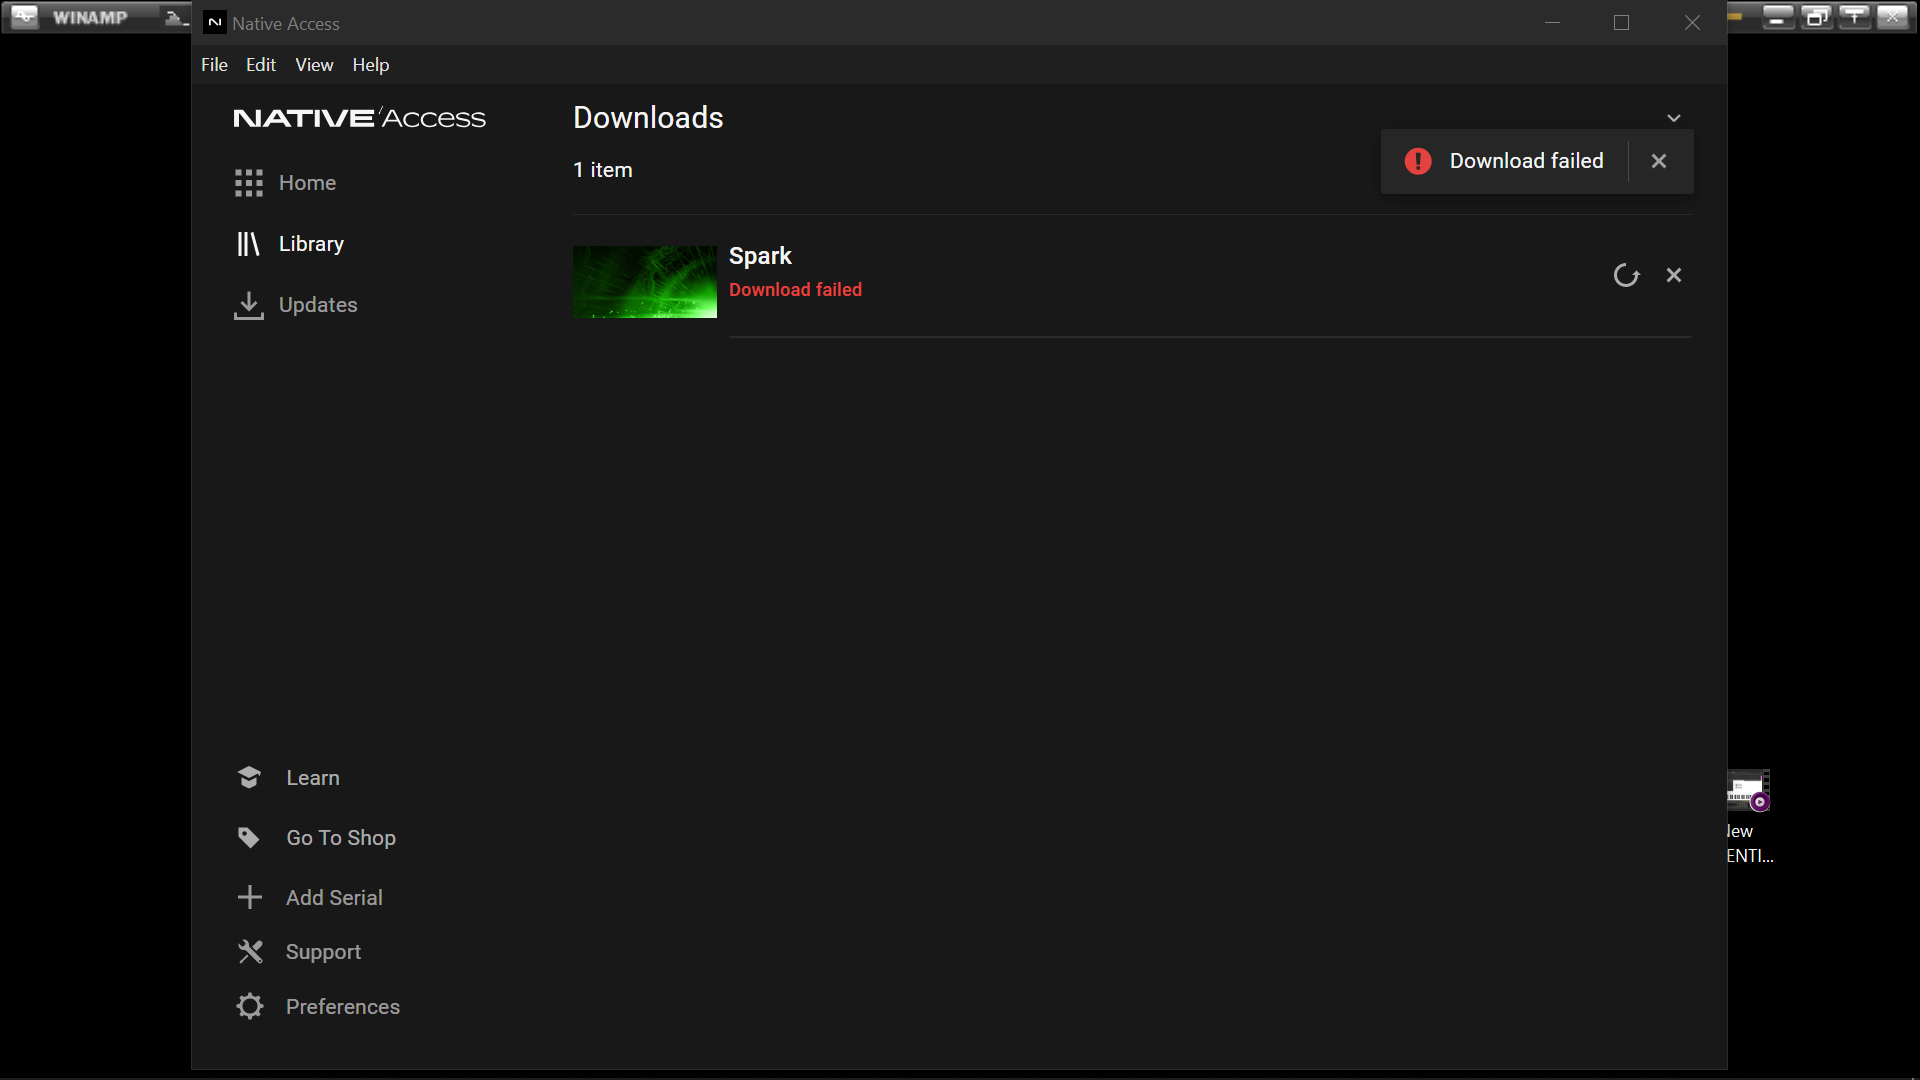This screenshot has height=1080, width=1920.
Task: Click the Native Access title bar icon
Action: [215, 23]
